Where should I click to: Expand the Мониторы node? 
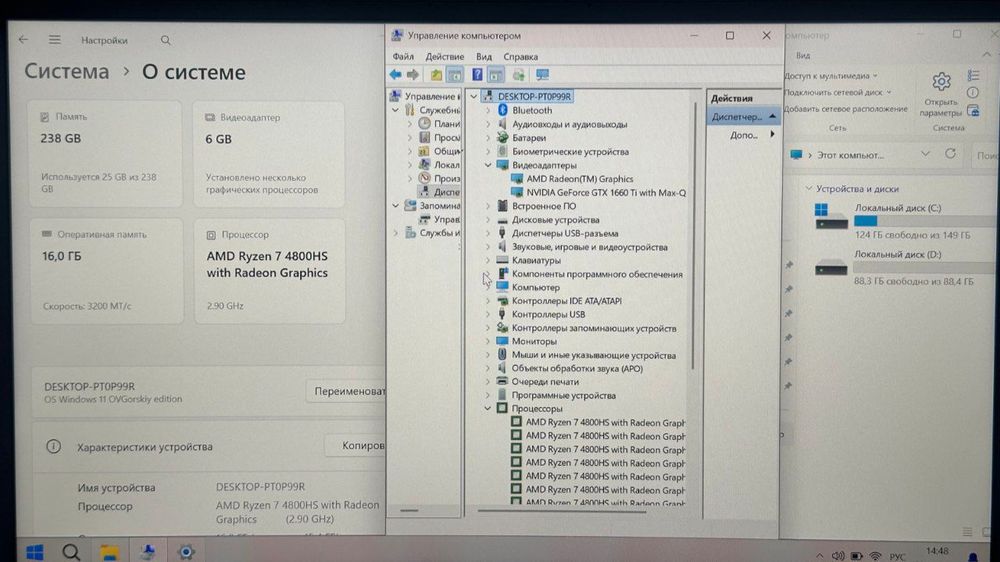coord(488,341)
